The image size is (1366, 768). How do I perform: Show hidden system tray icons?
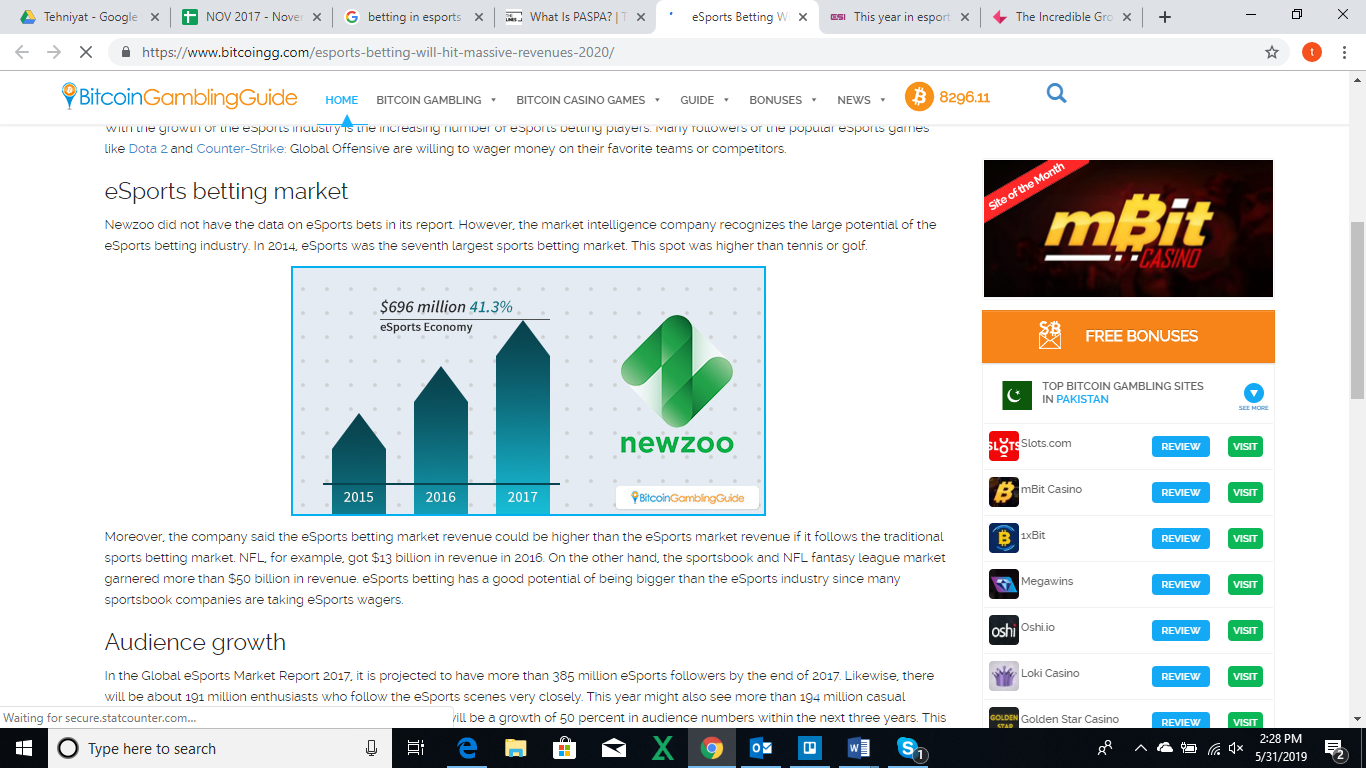pyautogui.click(x=1140, y=748)
